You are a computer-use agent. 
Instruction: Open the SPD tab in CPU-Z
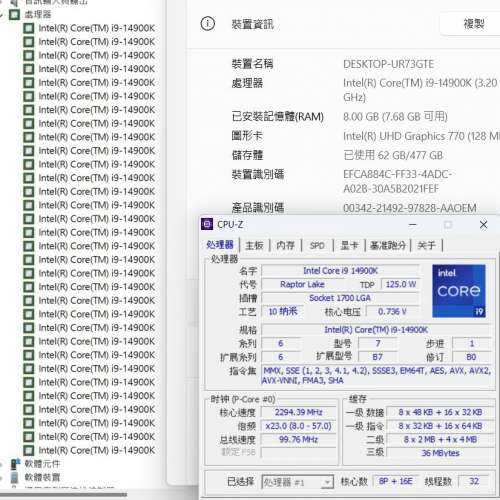tap(317, 246)
